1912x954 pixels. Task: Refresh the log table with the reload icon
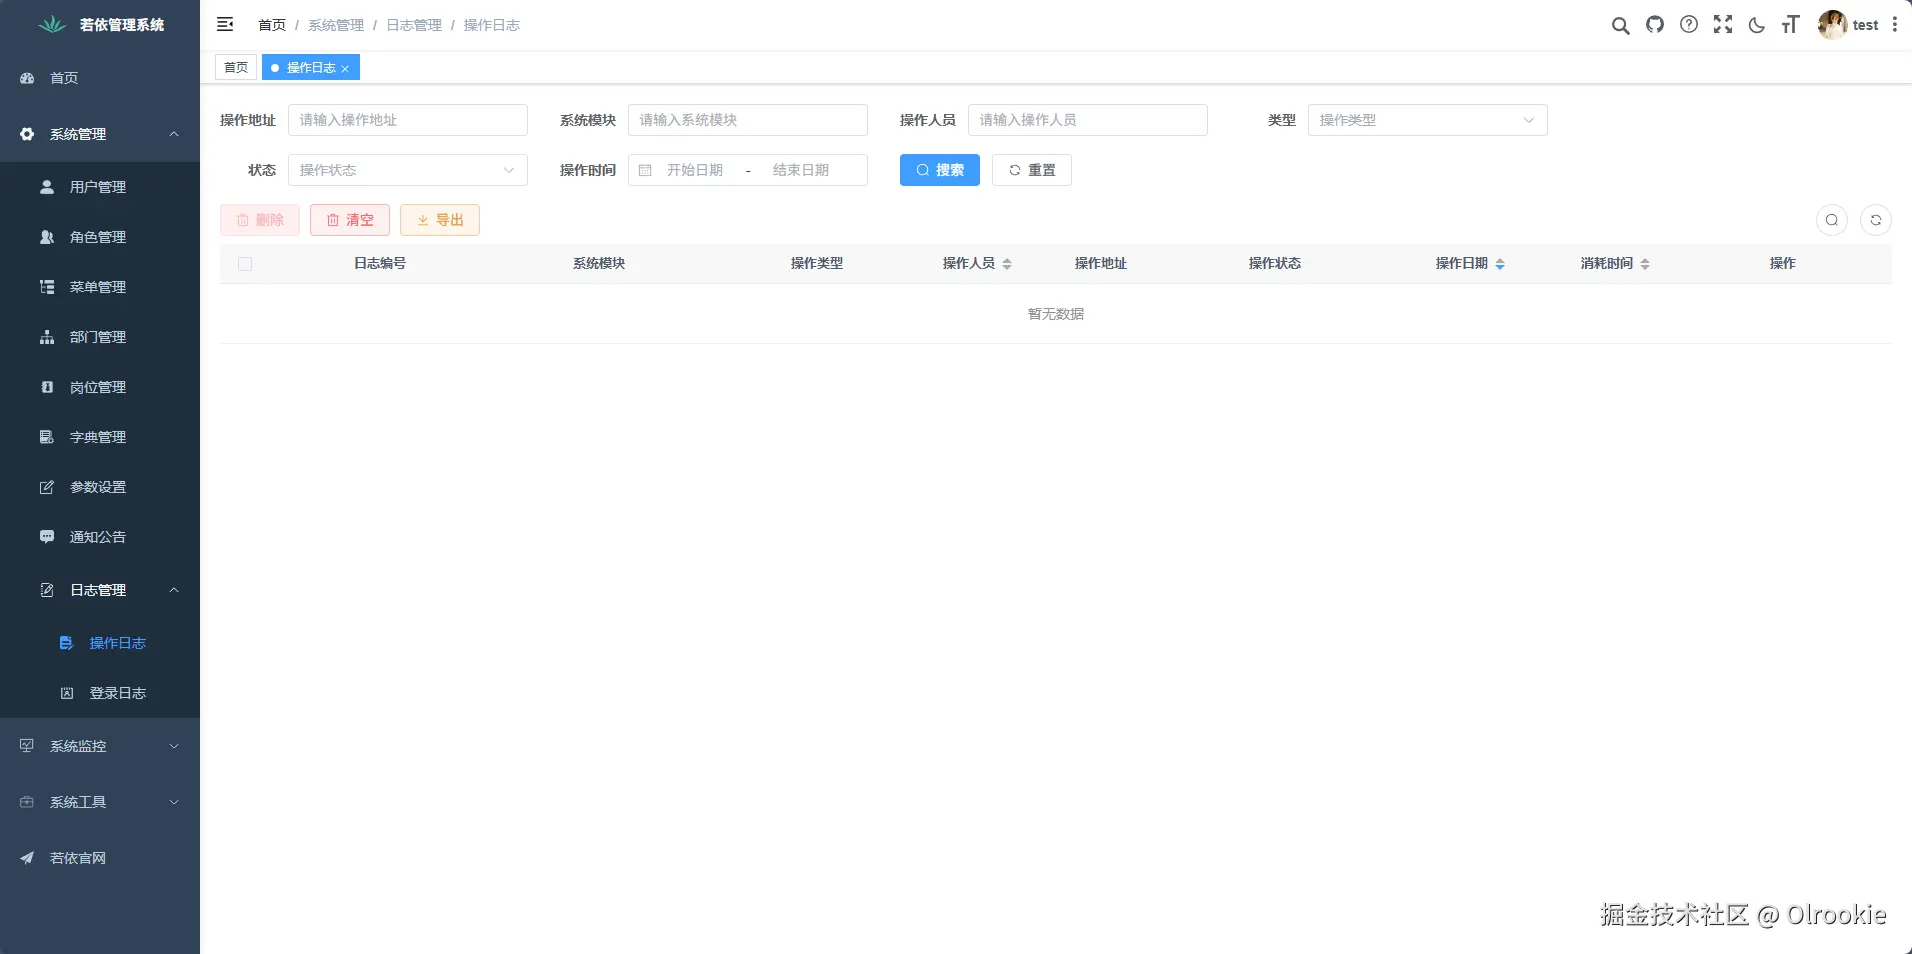pos(1877,219)
